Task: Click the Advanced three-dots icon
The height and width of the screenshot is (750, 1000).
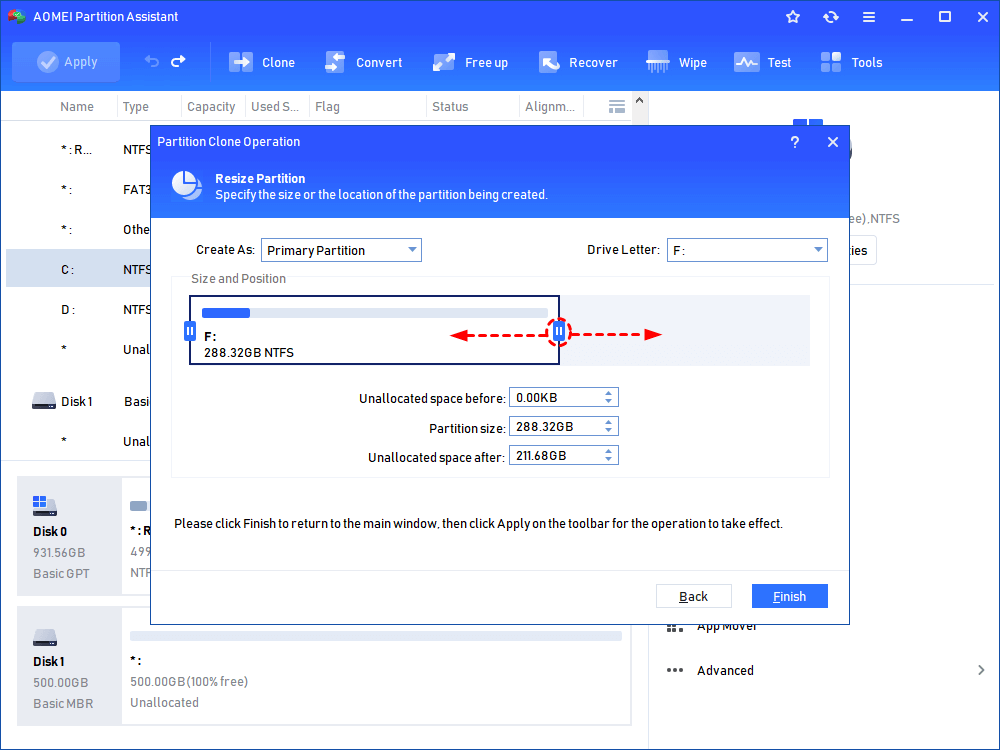Action: click(x=675, y=670)
